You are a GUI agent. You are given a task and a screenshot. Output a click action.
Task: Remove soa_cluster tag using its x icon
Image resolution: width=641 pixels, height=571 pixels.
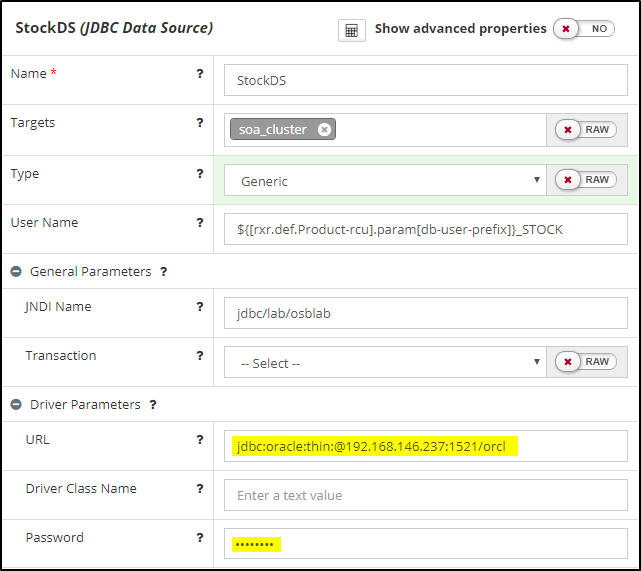click(x=324, y=130)
